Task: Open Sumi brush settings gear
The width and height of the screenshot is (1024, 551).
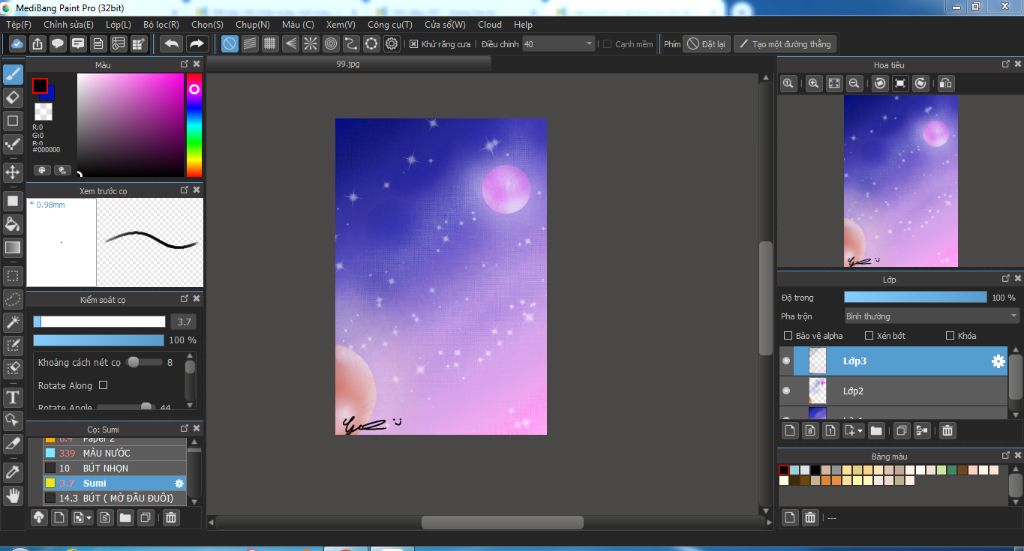Action: pyautogui.click(x=179, y=483)
